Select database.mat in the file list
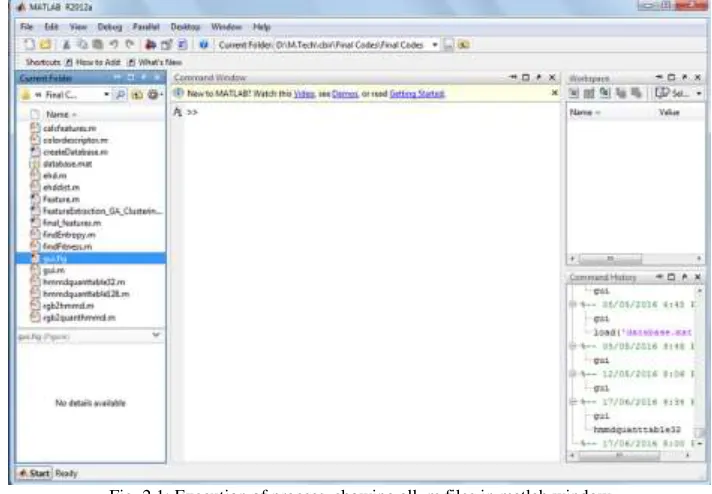The height and width of the screenshot is (494, 712). coord(67,164)
